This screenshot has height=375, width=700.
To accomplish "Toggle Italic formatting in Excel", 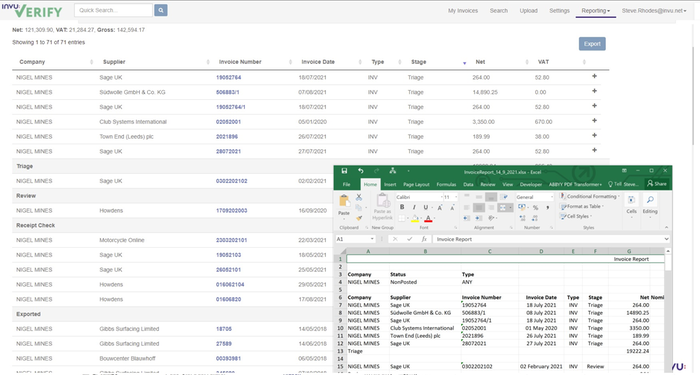I will (414, 207).
